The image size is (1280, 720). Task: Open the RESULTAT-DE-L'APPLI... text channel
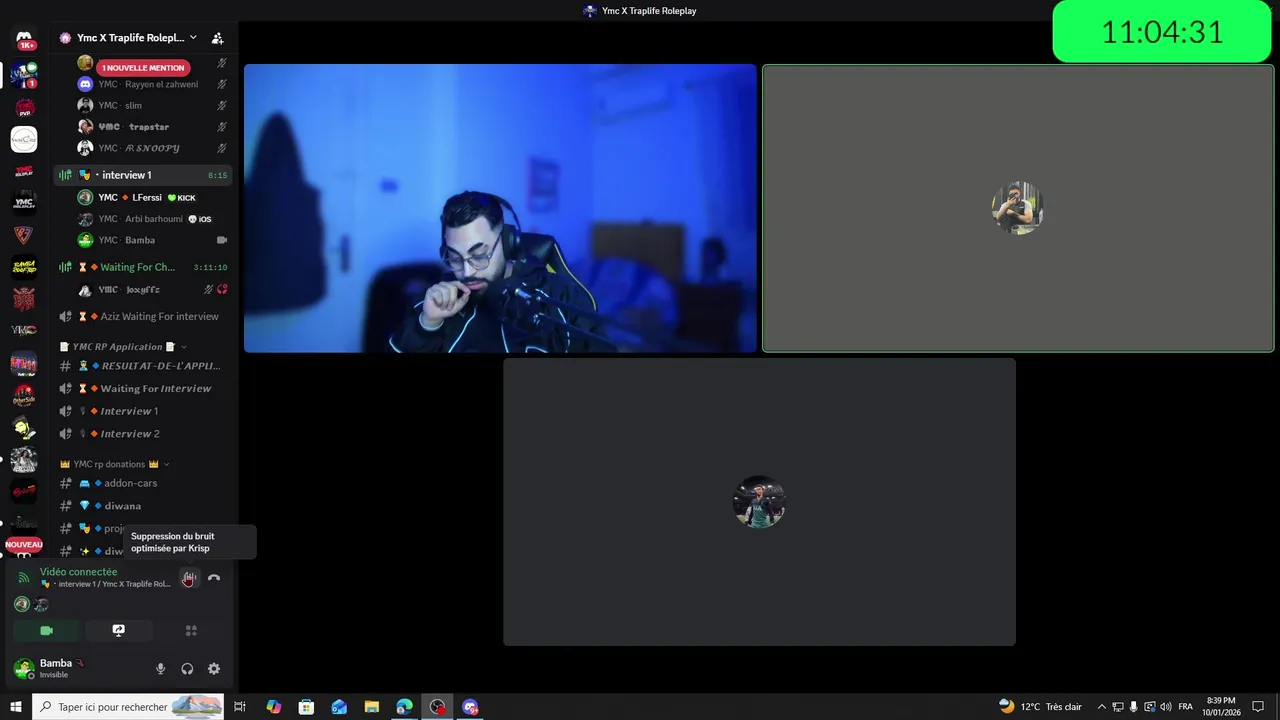143,366
